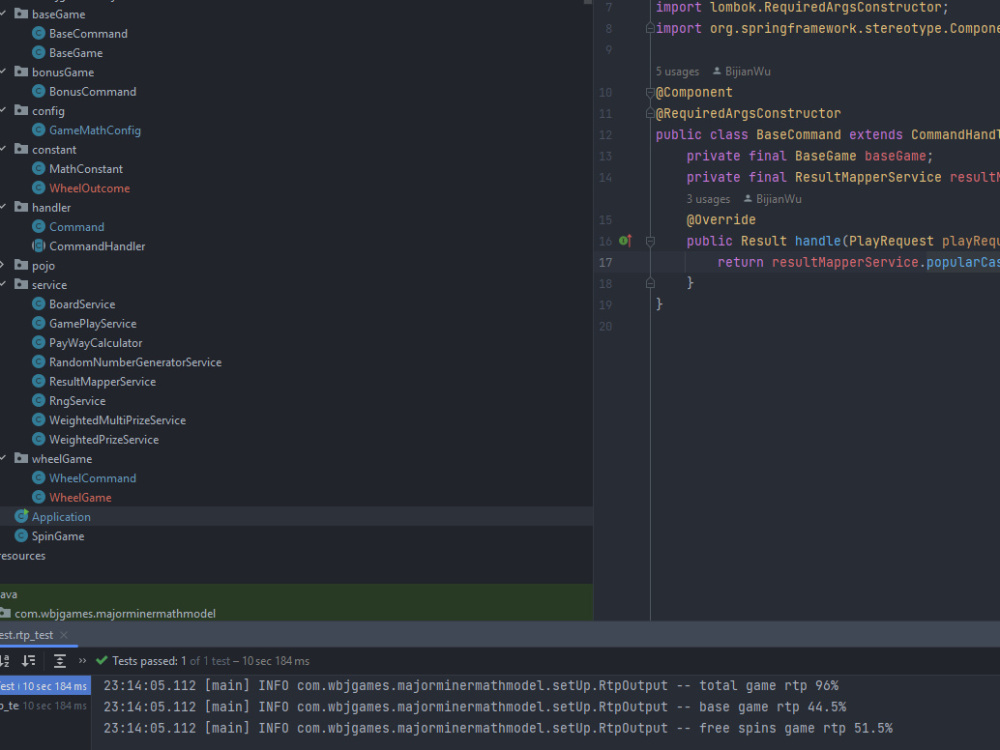Image resolution: width=1000 pixels, height=750 pixels.
Task: Click the WeightedPrizeService class icon
Action: [x=39, y=439]
